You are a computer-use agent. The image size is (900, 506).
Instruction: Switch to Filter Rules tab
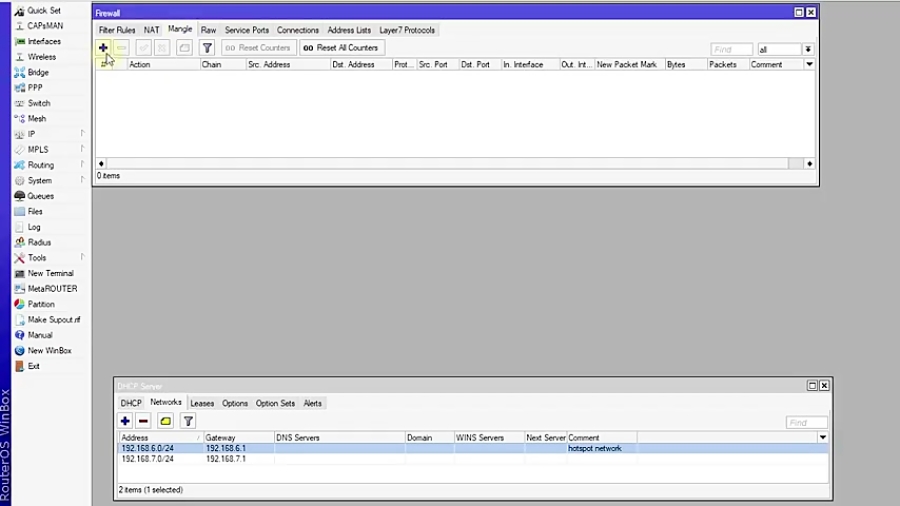[x=117, y=30]
